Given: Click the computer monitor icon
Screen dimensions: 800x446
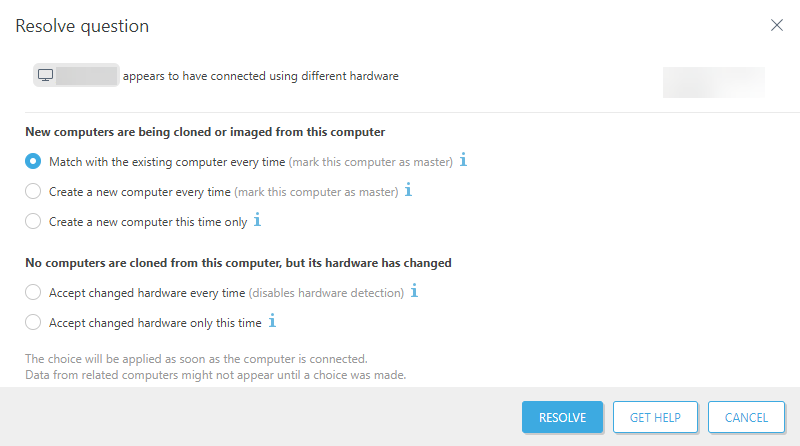Looking at the screenshot, I should [x=45, y=76].
